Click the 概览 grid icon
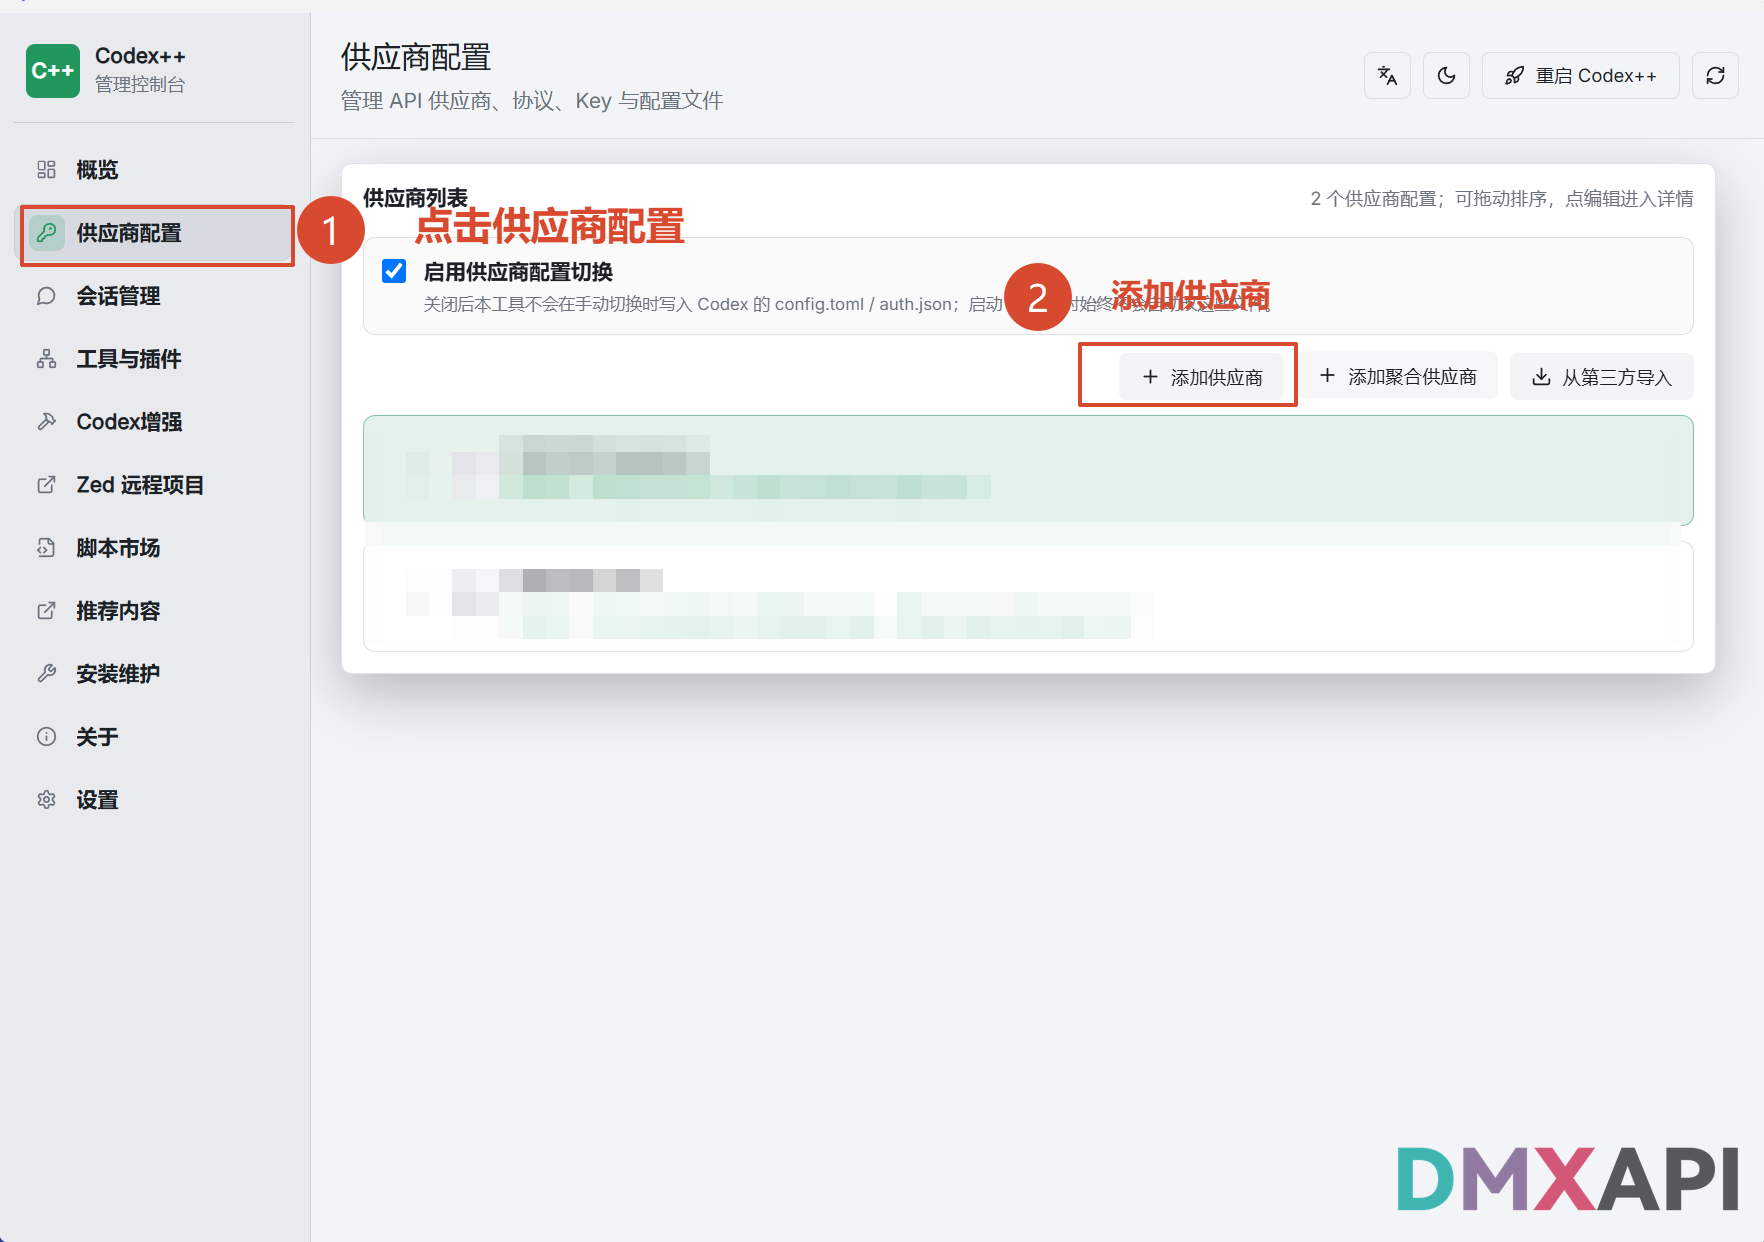 coord(46,170)
